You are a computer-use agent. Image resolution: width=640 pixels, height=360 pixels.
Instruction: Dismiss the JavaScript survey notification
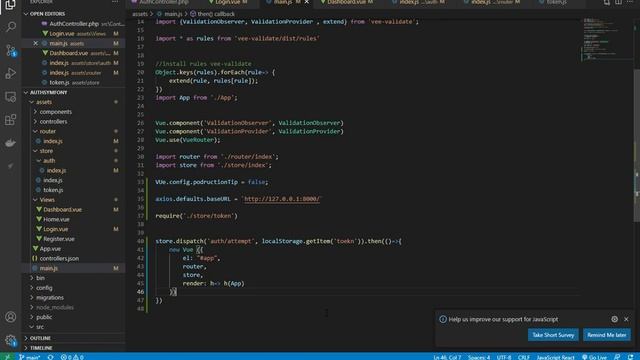(626, 319)
